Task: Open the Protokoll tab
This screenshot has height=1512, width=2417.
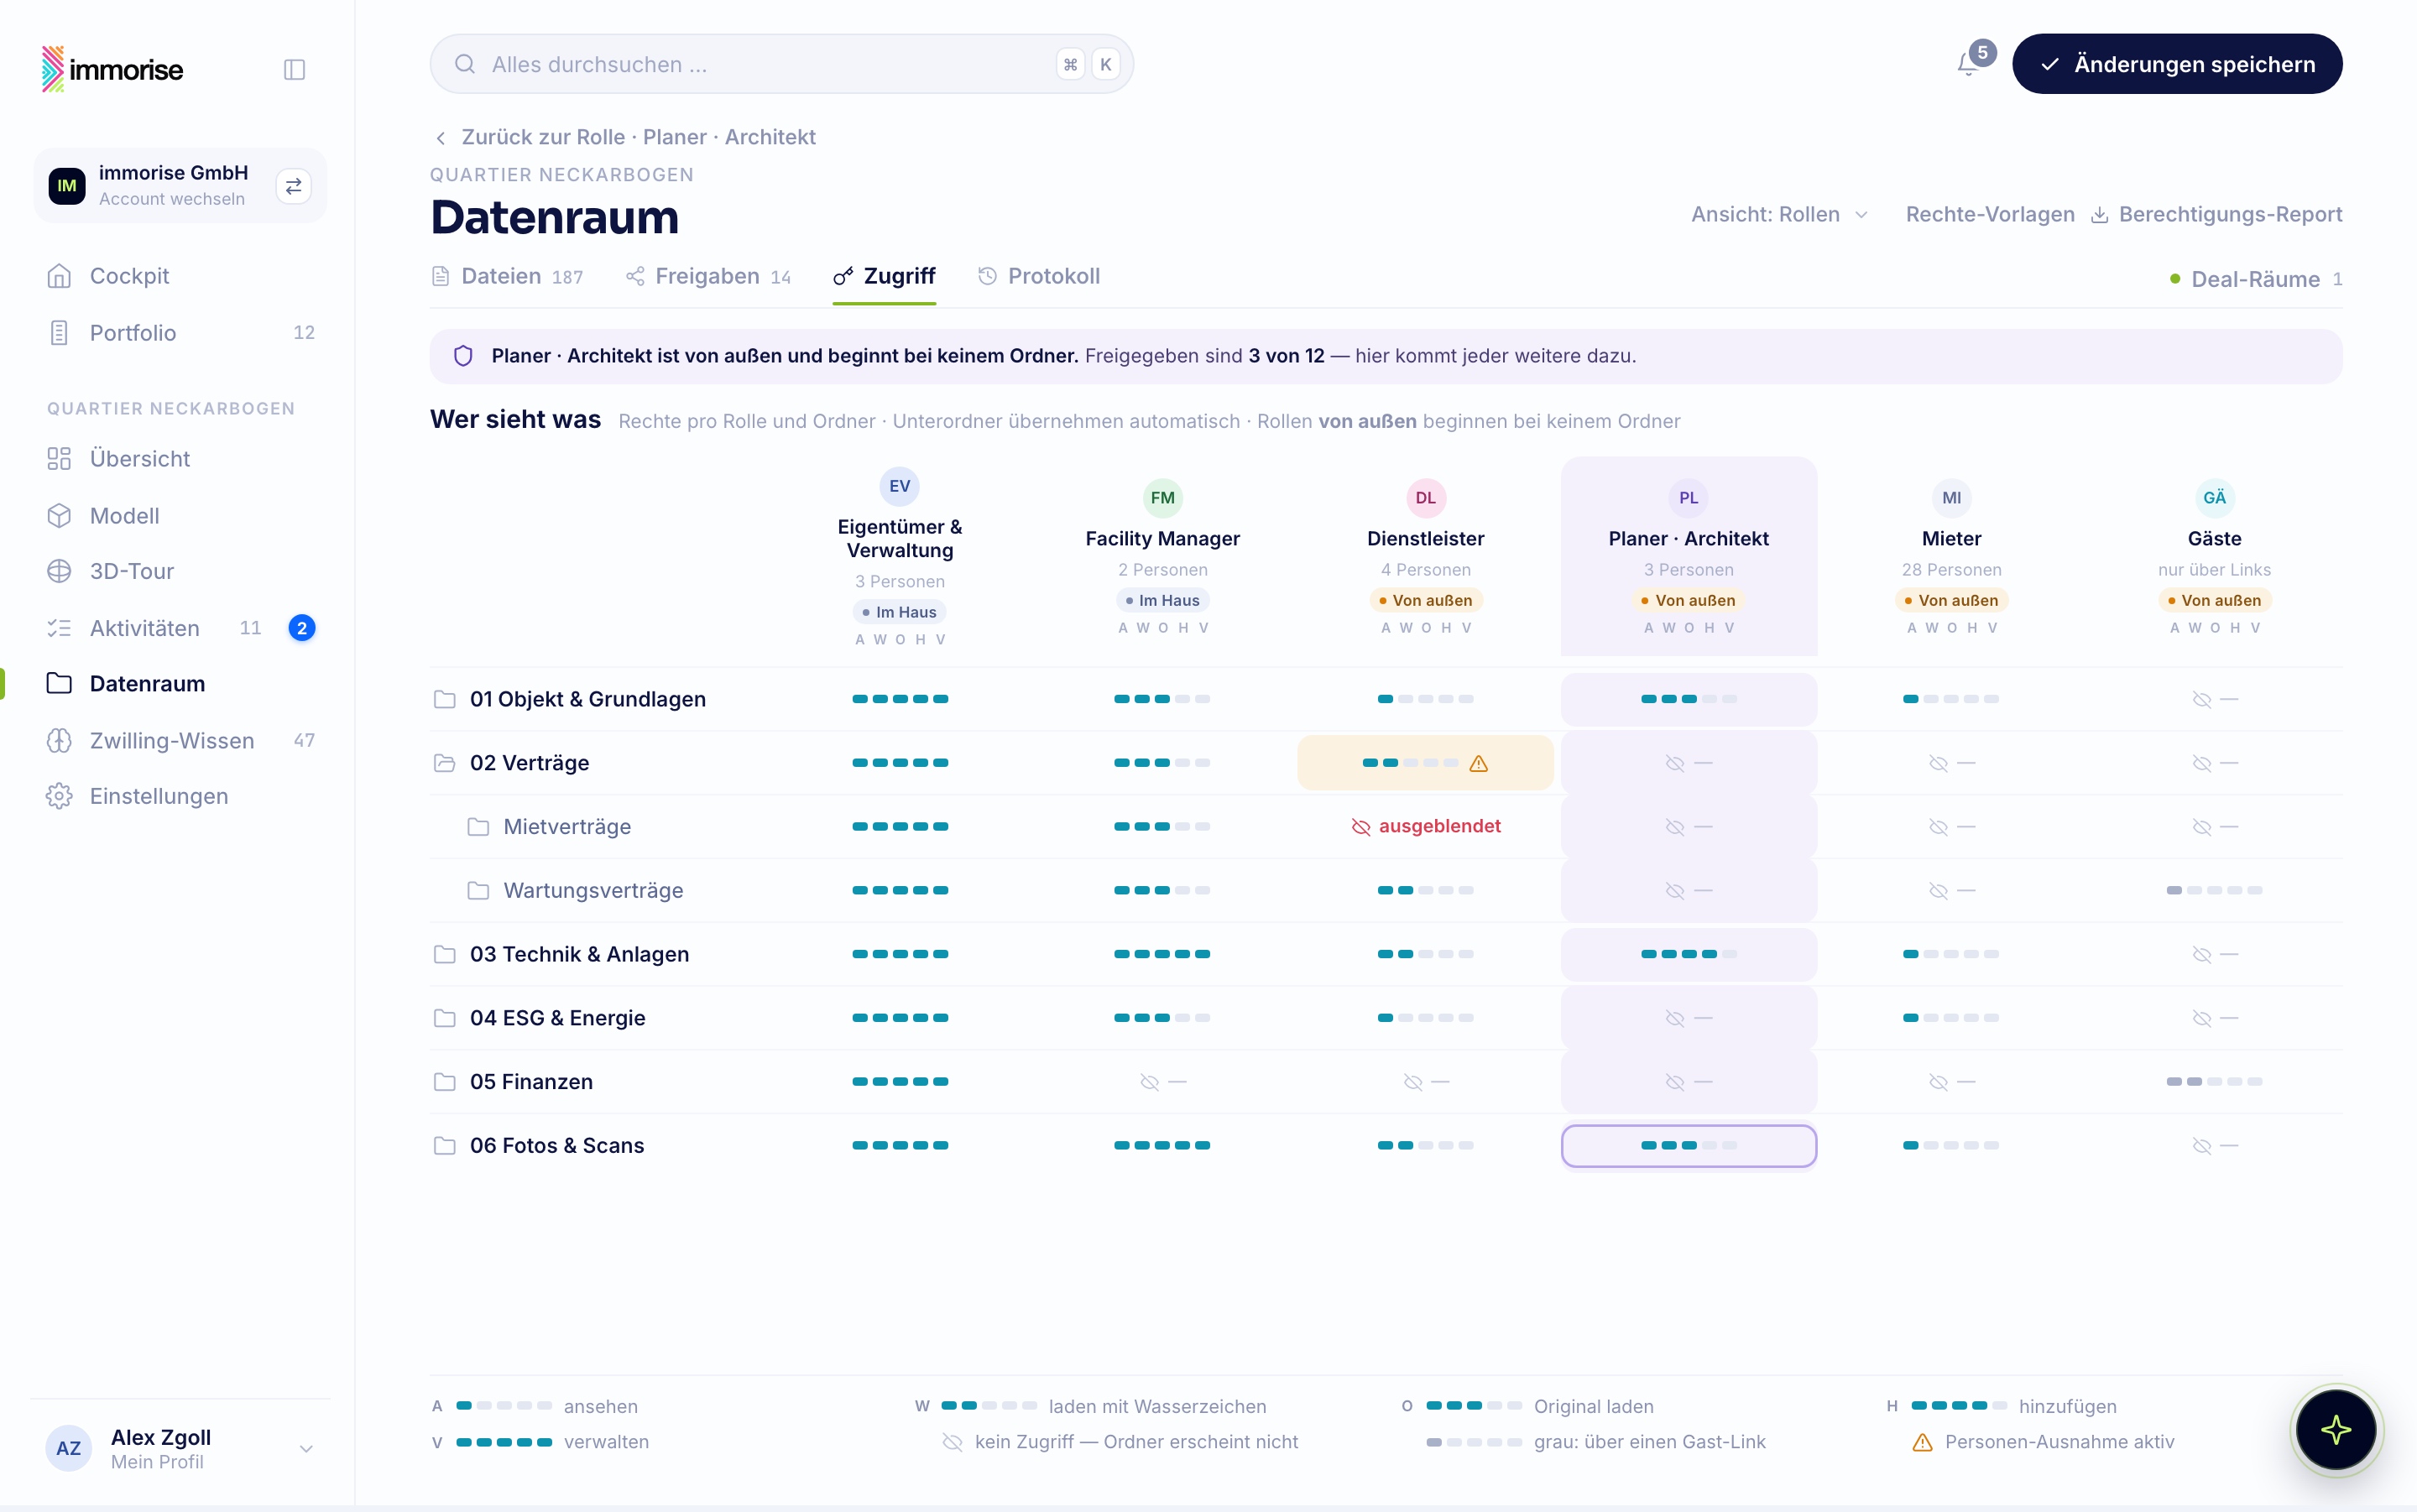Action: (x=1039, y=277)
